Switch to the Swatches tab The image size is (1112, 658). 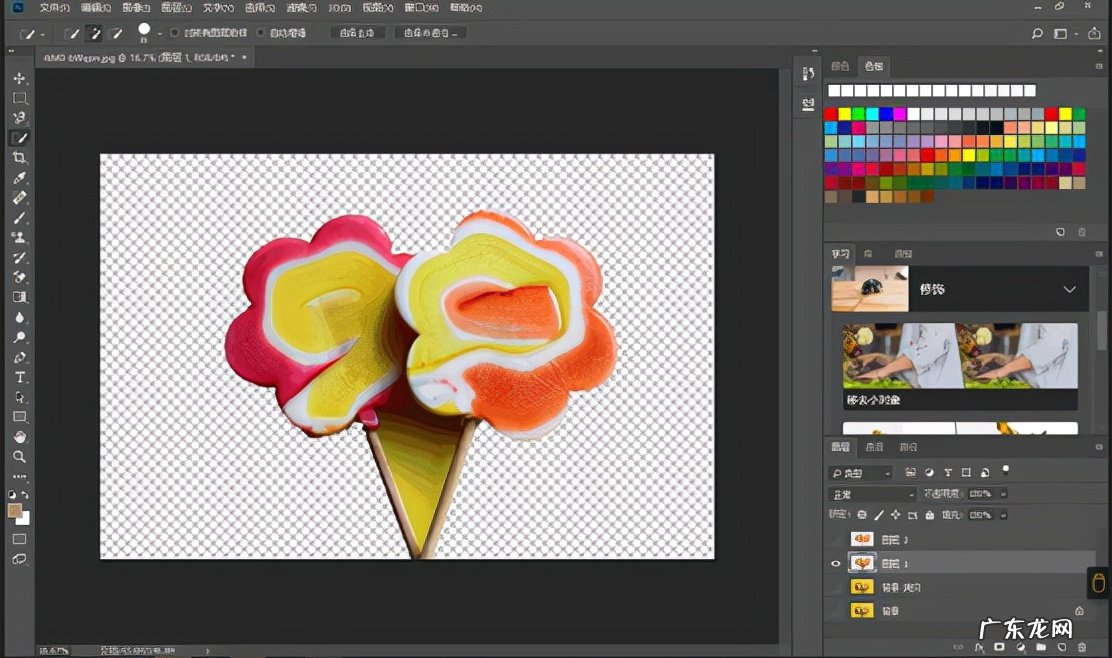[873, 66]
